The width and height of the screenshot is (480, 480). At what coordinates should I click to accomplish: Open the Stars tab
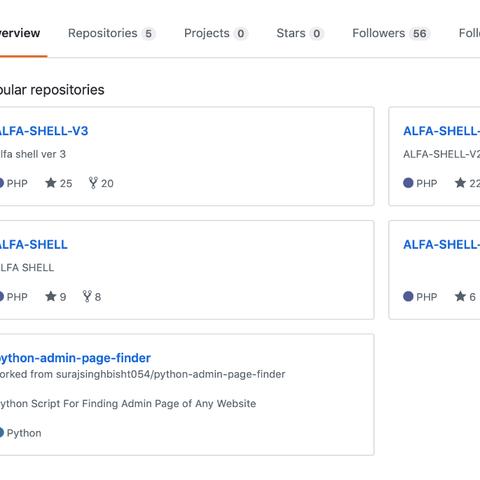coord(300,33)
